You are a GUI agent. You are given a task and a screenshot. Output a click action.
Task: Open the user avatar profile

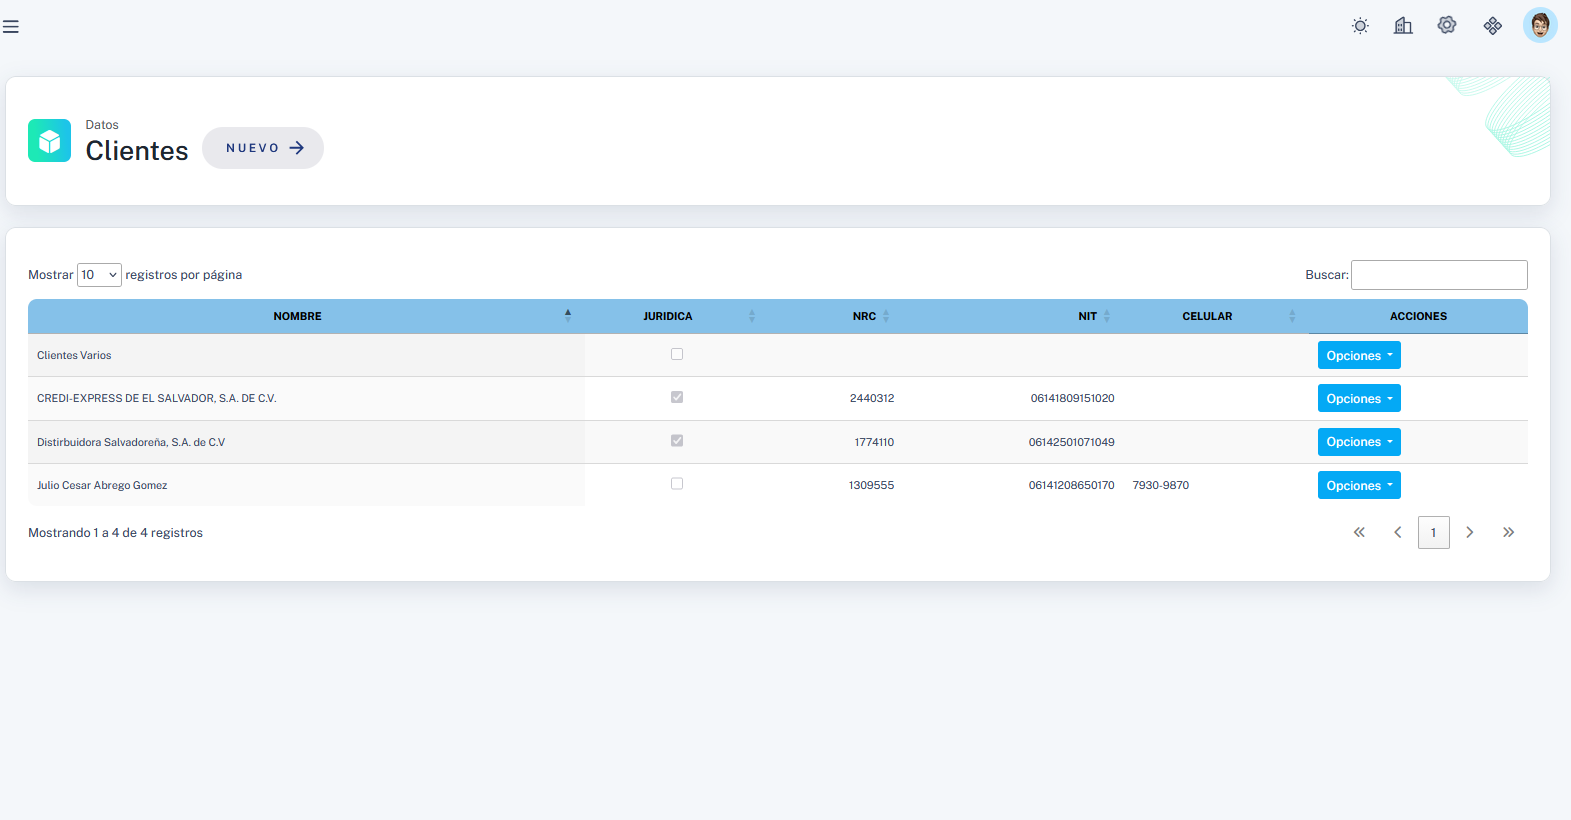tap(1540, 26)
